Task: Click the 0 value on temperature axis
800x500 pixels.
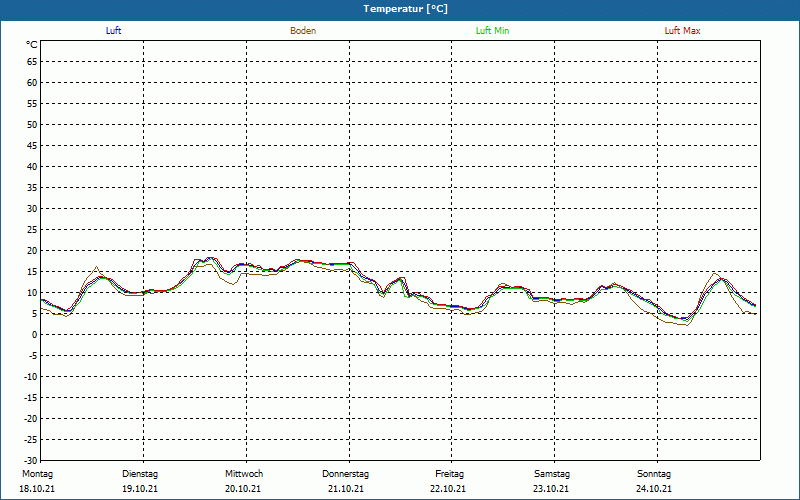Action: [x=35, y=335]
